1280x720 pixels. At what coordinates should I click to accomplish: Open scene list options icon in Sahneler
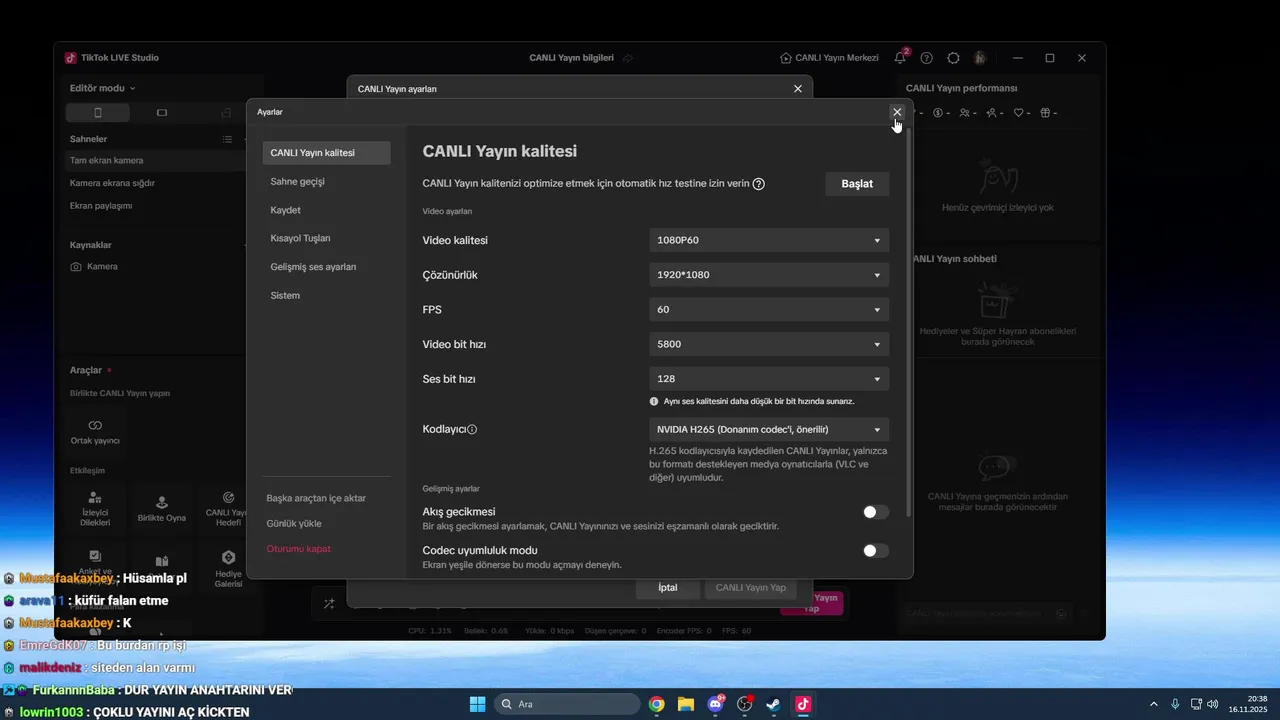click(228, 139)
